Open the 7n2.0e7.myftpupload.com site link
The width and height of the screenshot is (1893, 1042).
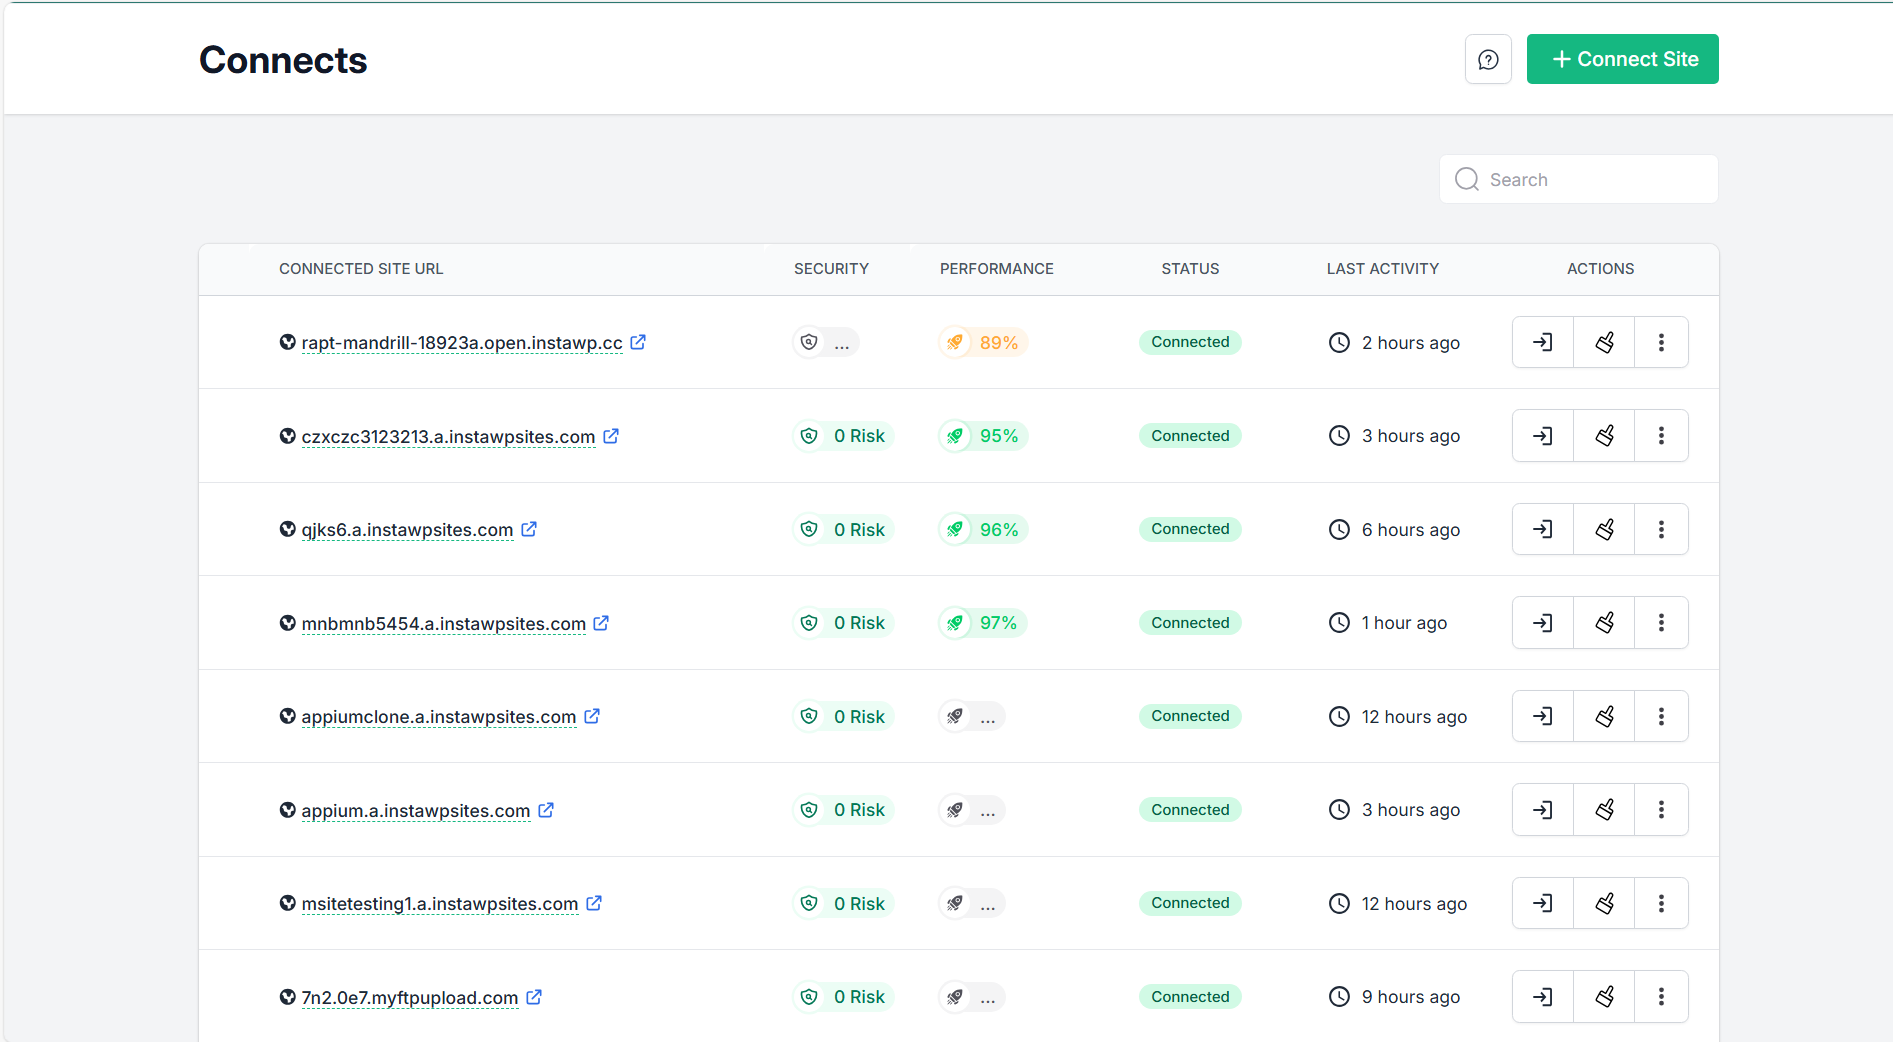410,998
